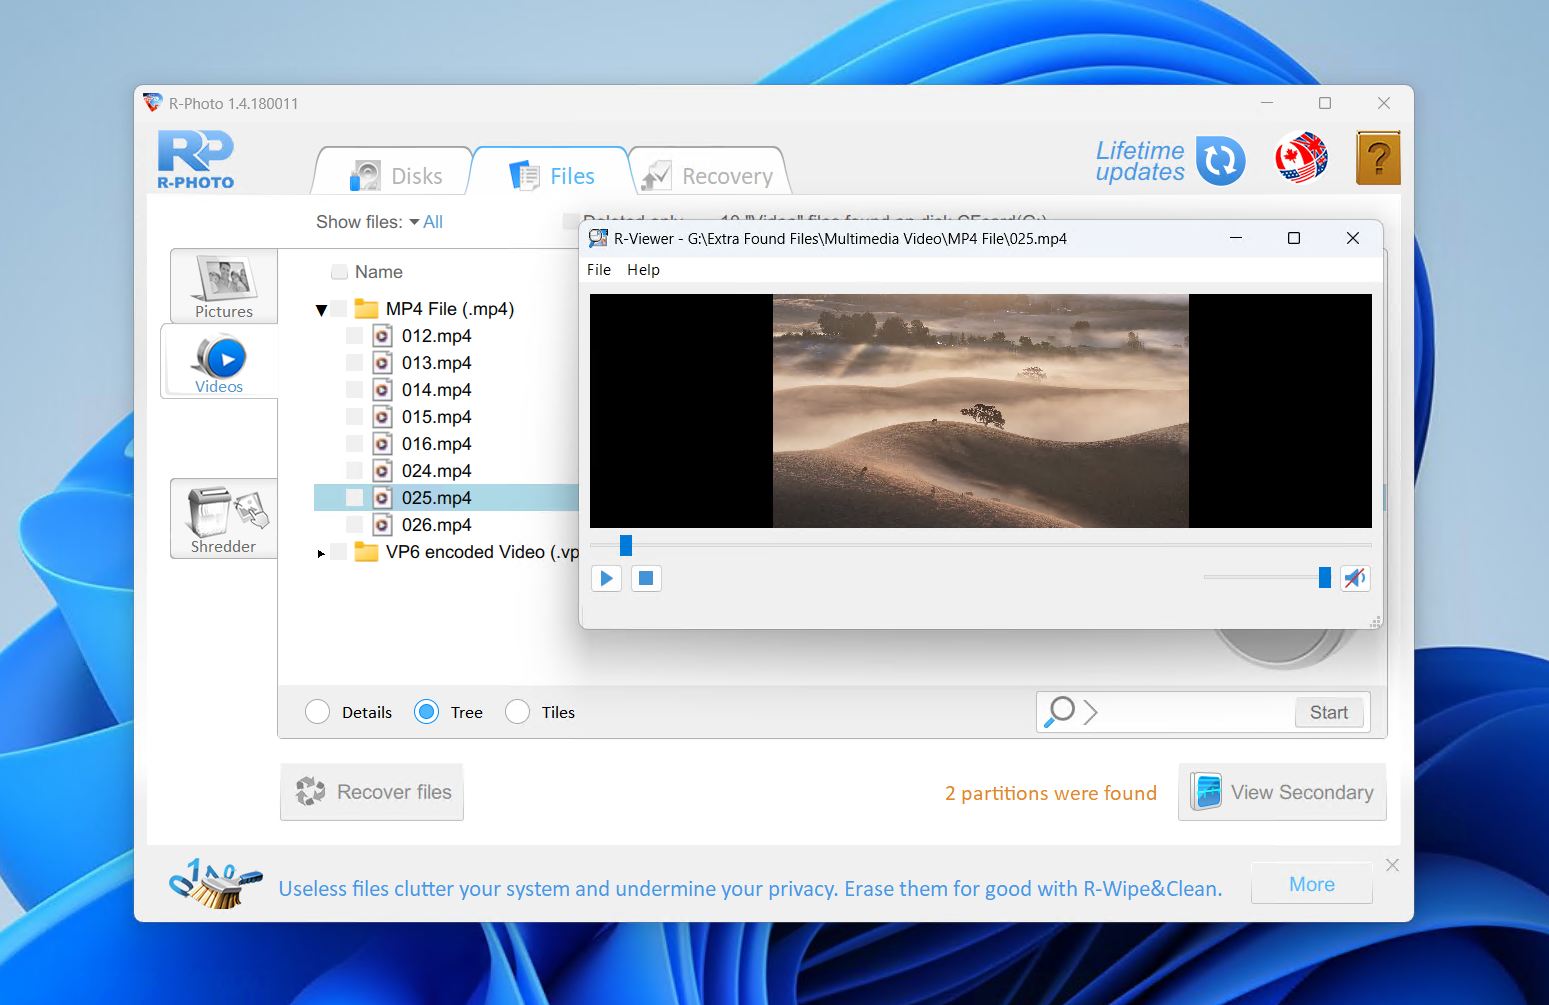Select the Pictures panel in the sidebar
Screen dimensions: 1549x1005
222,286
